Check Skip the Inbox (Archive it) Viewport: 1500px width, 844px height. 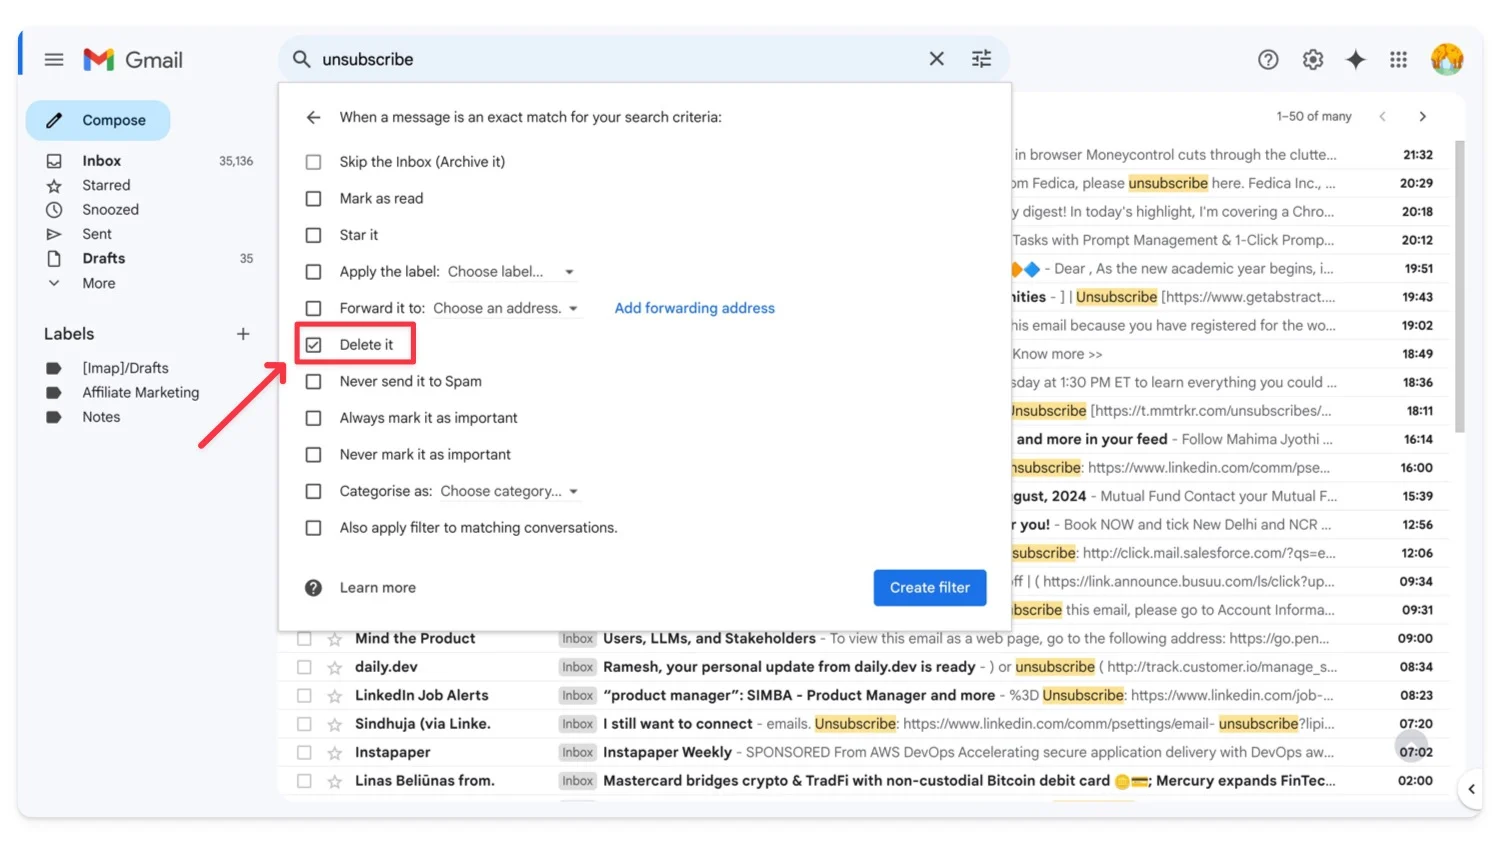[x=314, y=162]
